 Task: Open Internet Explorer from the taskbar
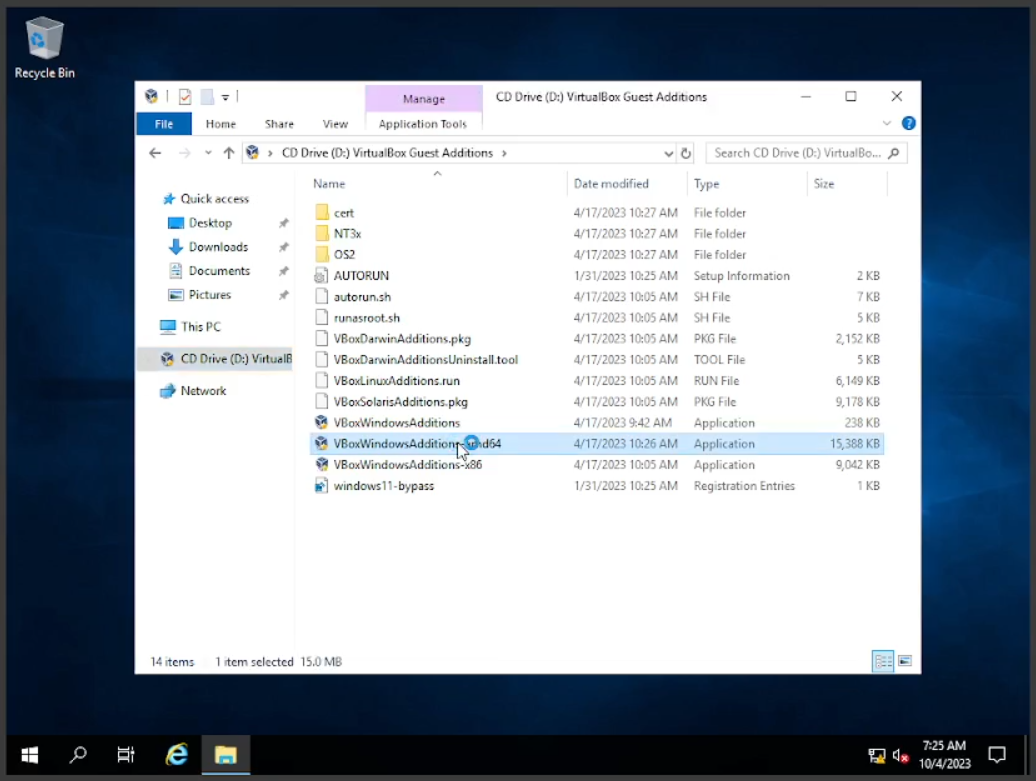click(x=177, y=755)
